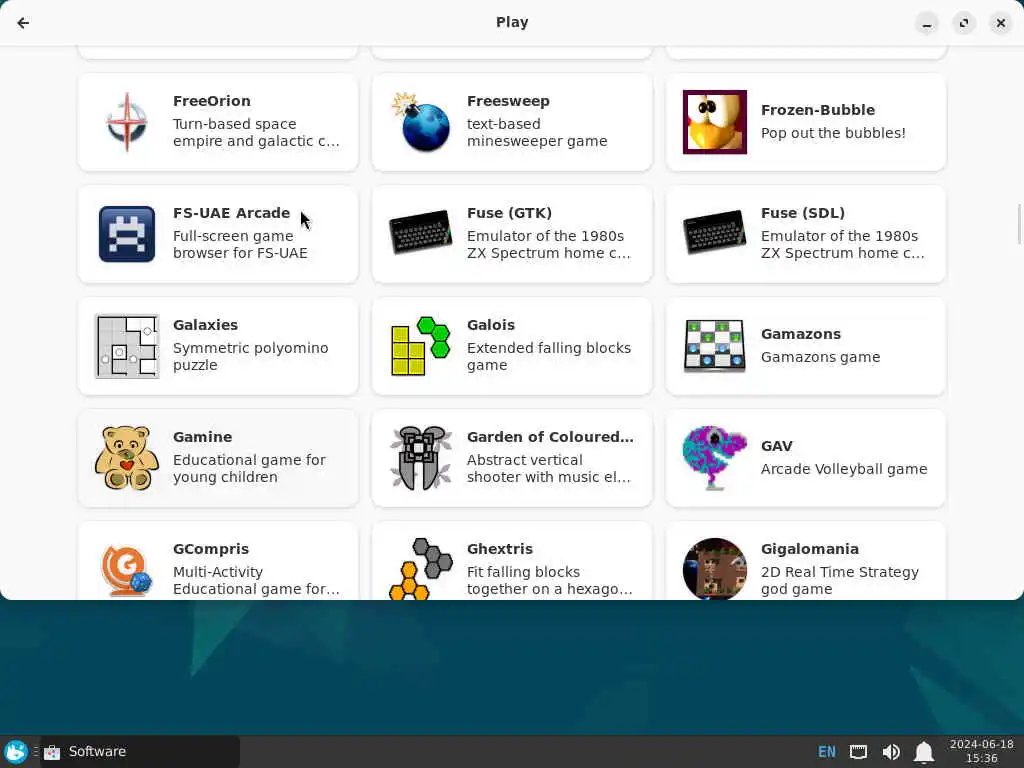The image size is (1024, 768).
Task: Select the Software taskbar entry
Action: (x=140, y=752)
